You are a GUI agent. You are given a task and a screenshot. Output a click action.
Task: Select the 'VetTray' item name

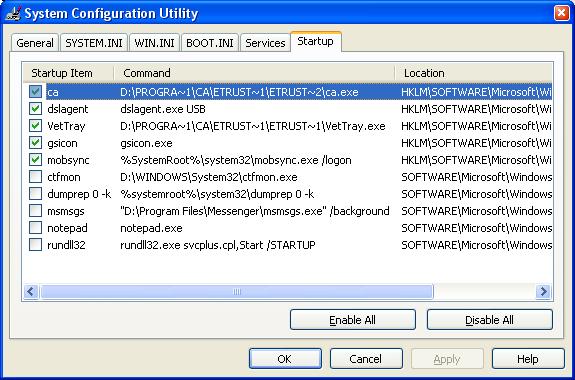click(66, 126)
